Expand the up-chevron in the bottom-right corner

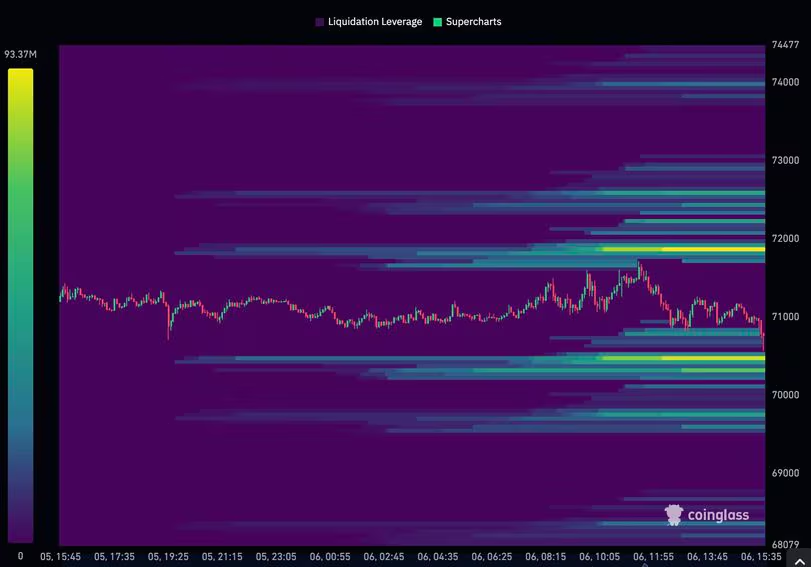(799, 562)
